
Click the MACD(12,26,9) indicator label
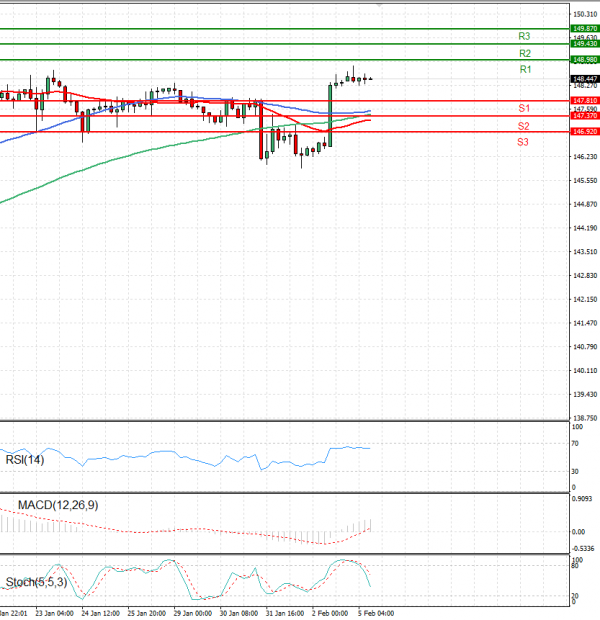click(58, 505)
